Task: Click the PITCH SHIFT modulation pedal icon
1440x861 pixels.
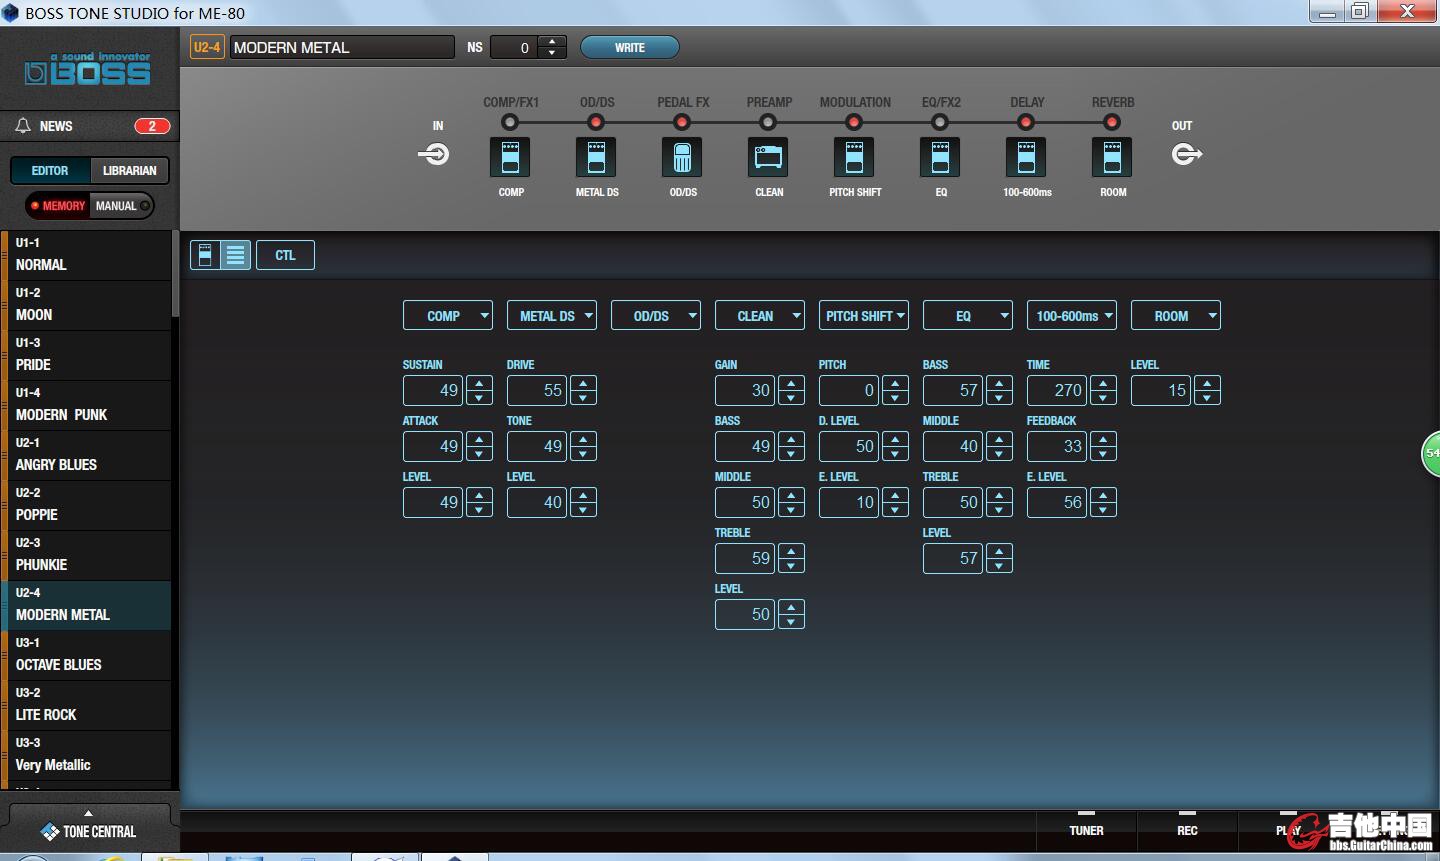Action: click(x=854, y=157)
